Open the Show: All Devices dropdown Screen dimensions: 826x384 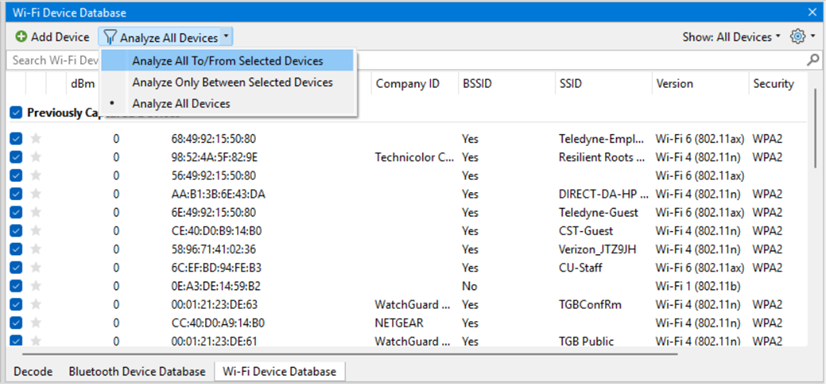pos(731,37)
